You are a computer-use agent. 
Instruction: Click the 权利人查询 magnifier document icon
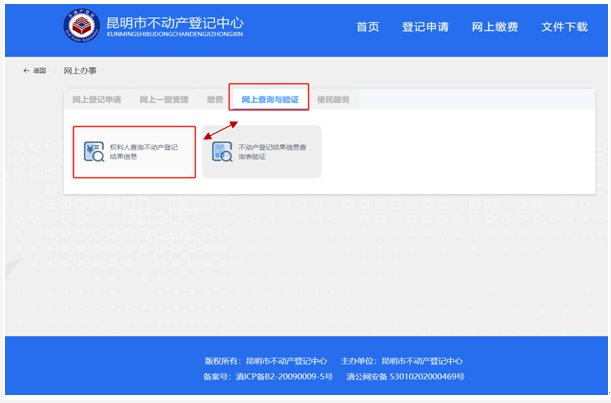pos(95,151)
